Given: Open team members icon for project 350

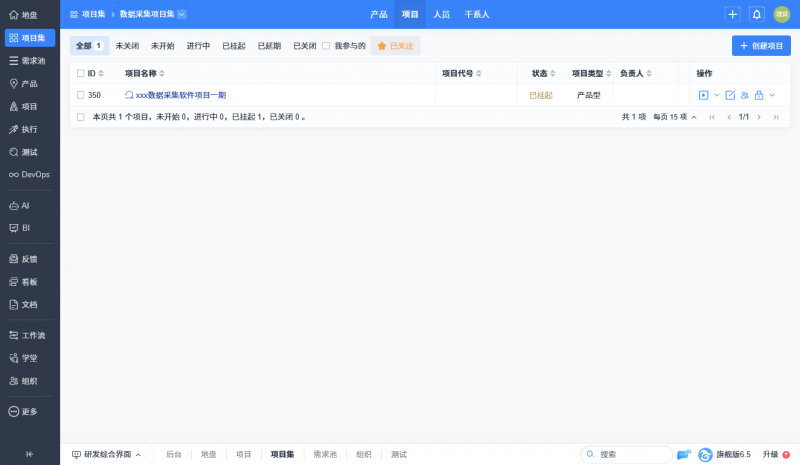Looking at the screenshot, I should tap(745, 95).
